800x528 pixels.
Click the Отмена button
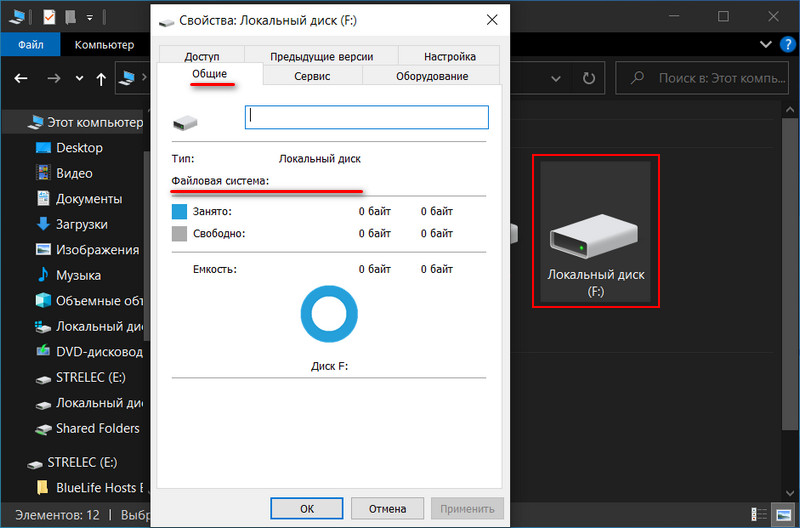[387, 509]
